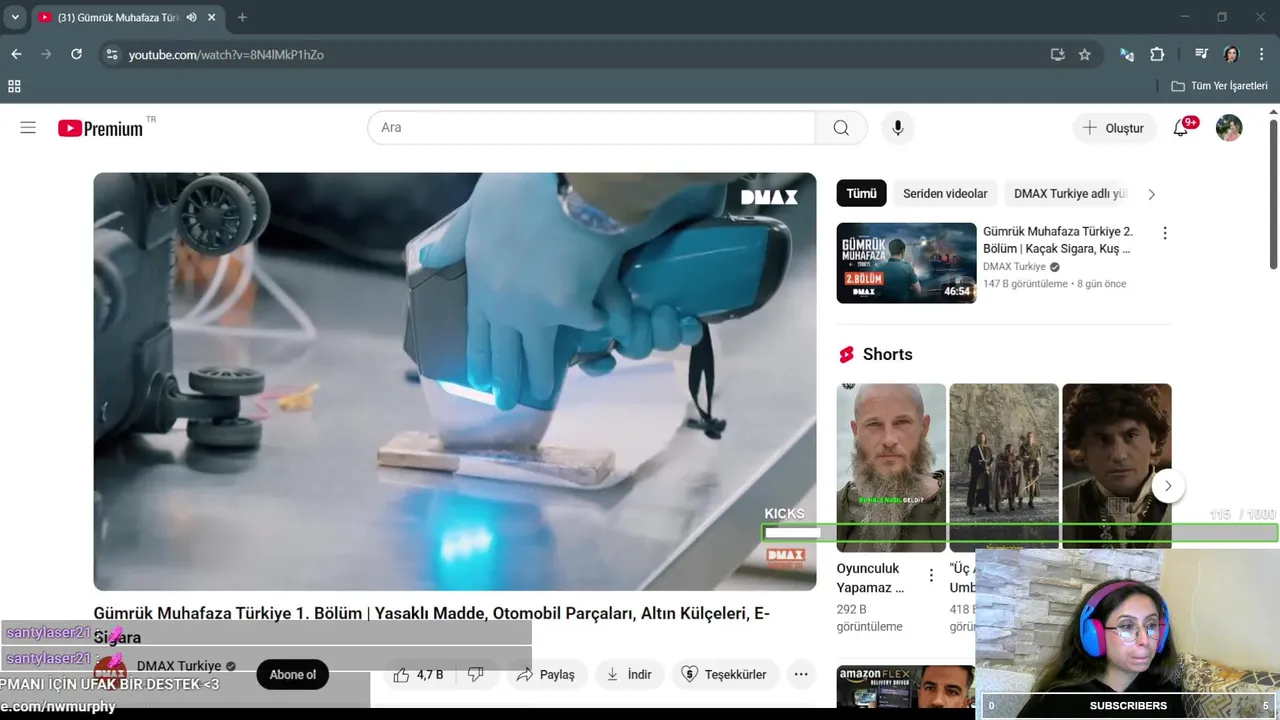Open YouTube account avatar menu
1280x720 pixels.
pos(1229,128)
